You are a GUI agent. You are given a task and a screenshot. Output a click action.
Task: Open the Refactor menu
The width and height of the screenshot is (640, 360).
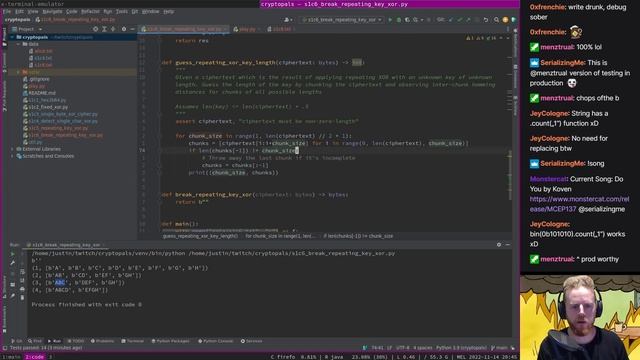[x=90, y=11]
